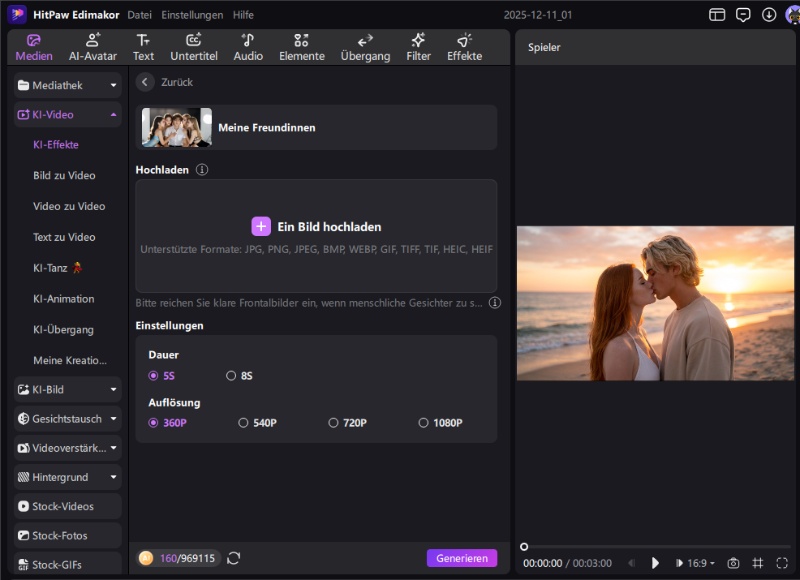The width and height of the screenshot is (800, 580).
Task: Enter fullscreen preview mode
Action: point(782,563)
